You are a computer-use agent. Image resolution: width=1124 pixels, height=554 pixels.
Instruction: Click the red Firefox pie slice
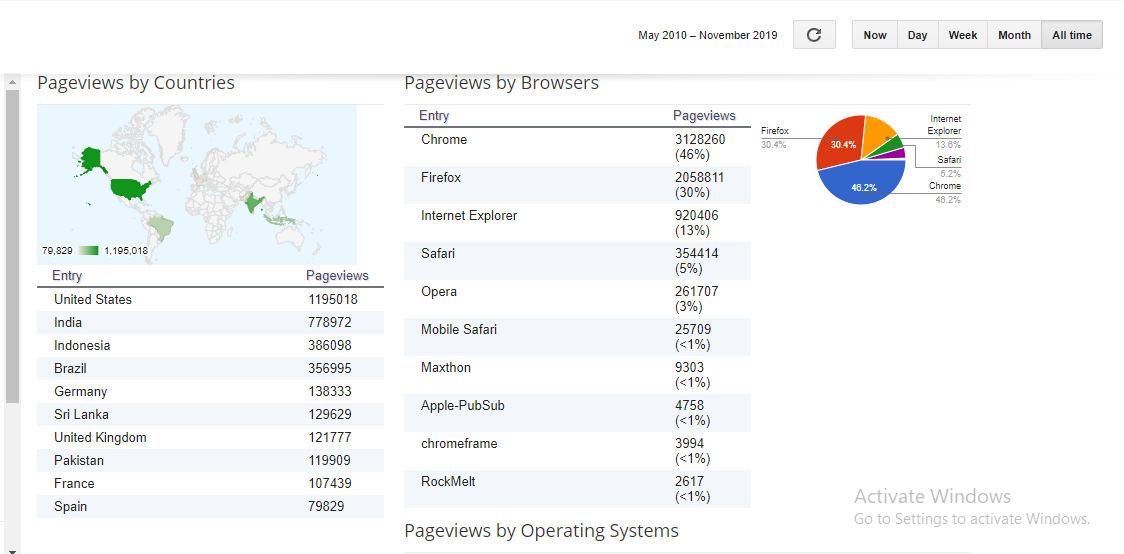(838, 145)
